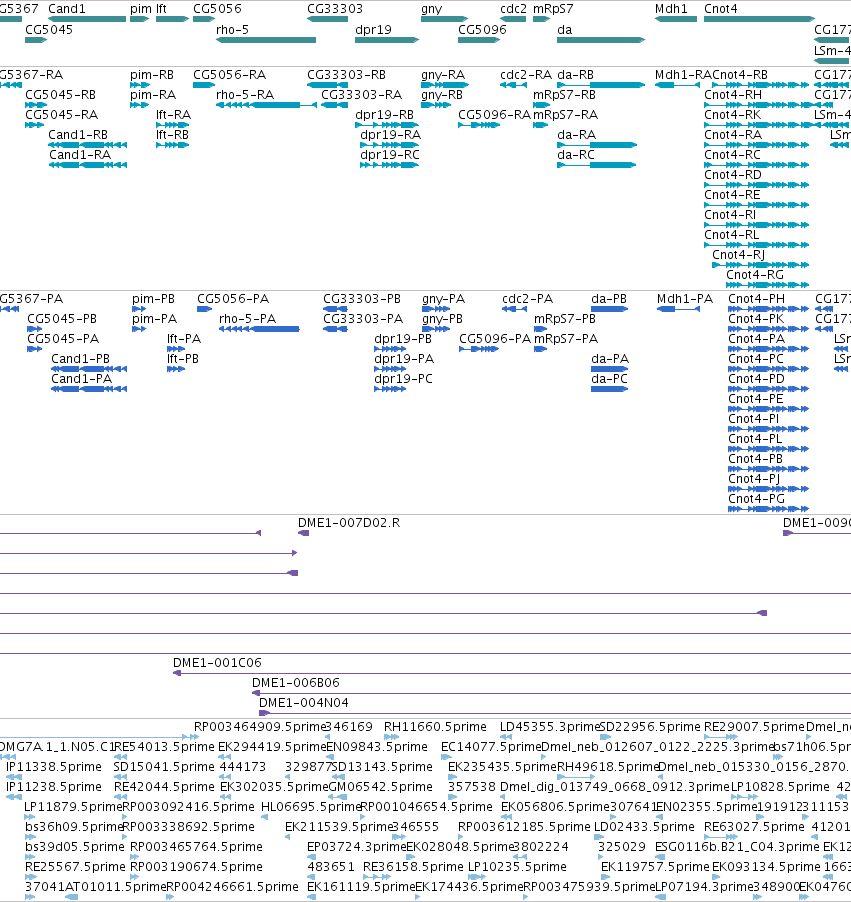The width and height of the screenshot is (851, 902).
Task: Open EST RE29007.5prime
Action: 754,727
